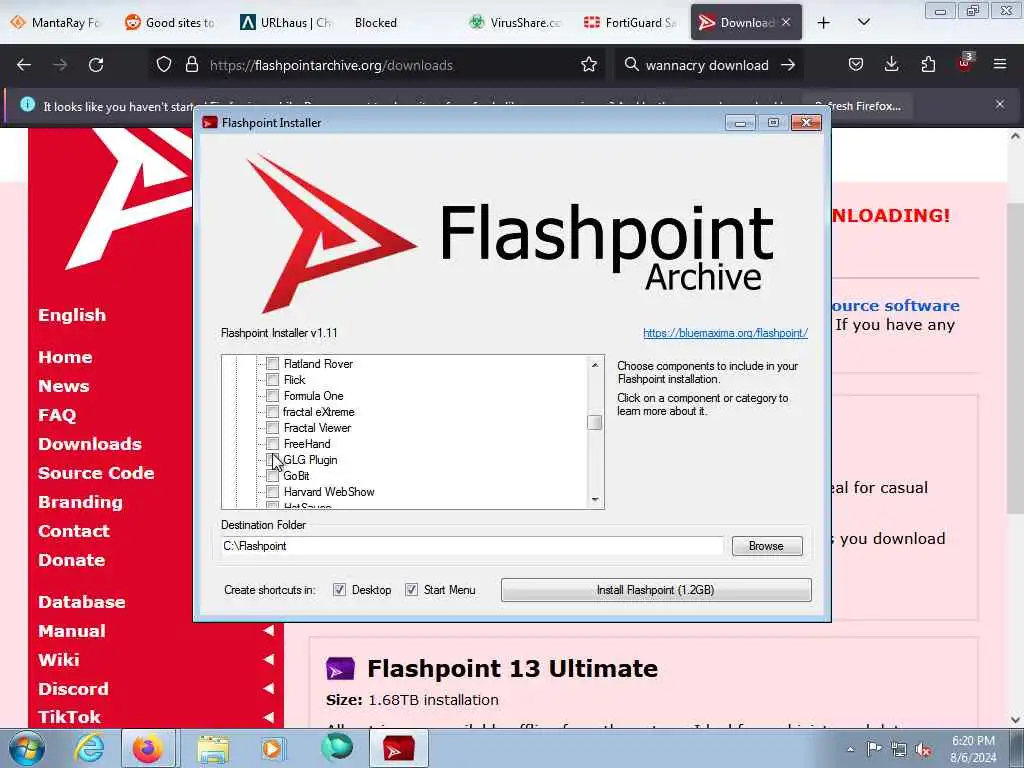List all open Firefox tabs dropdown

pos(863,22)
